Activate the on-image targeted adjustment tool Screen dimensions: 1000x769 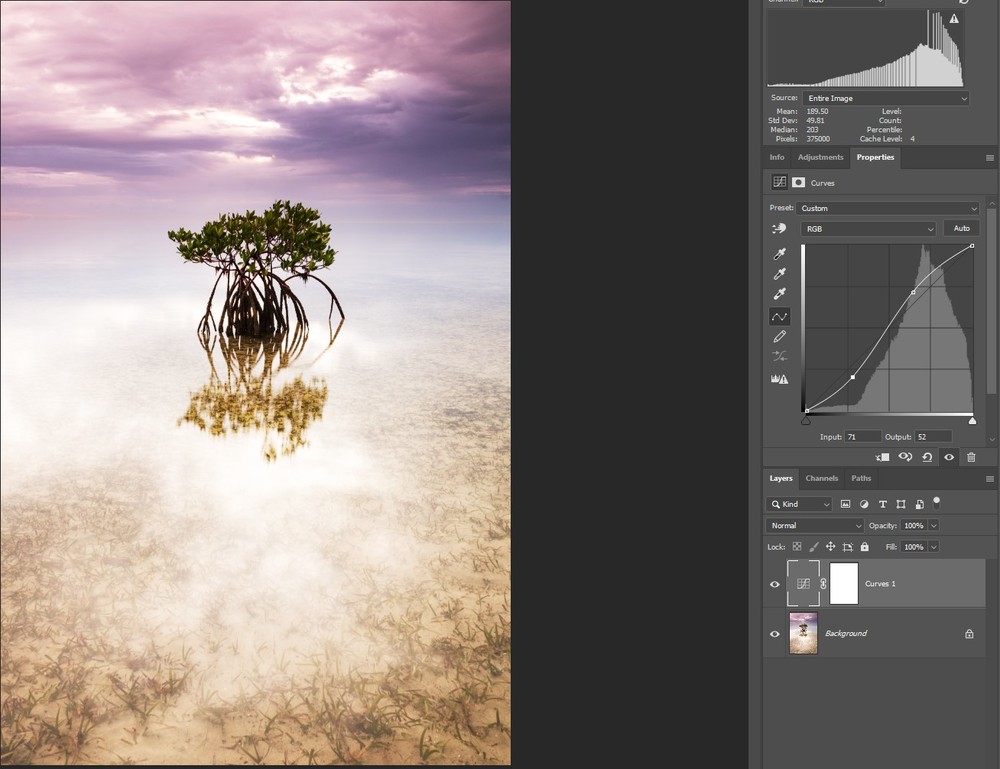point(779,228)
